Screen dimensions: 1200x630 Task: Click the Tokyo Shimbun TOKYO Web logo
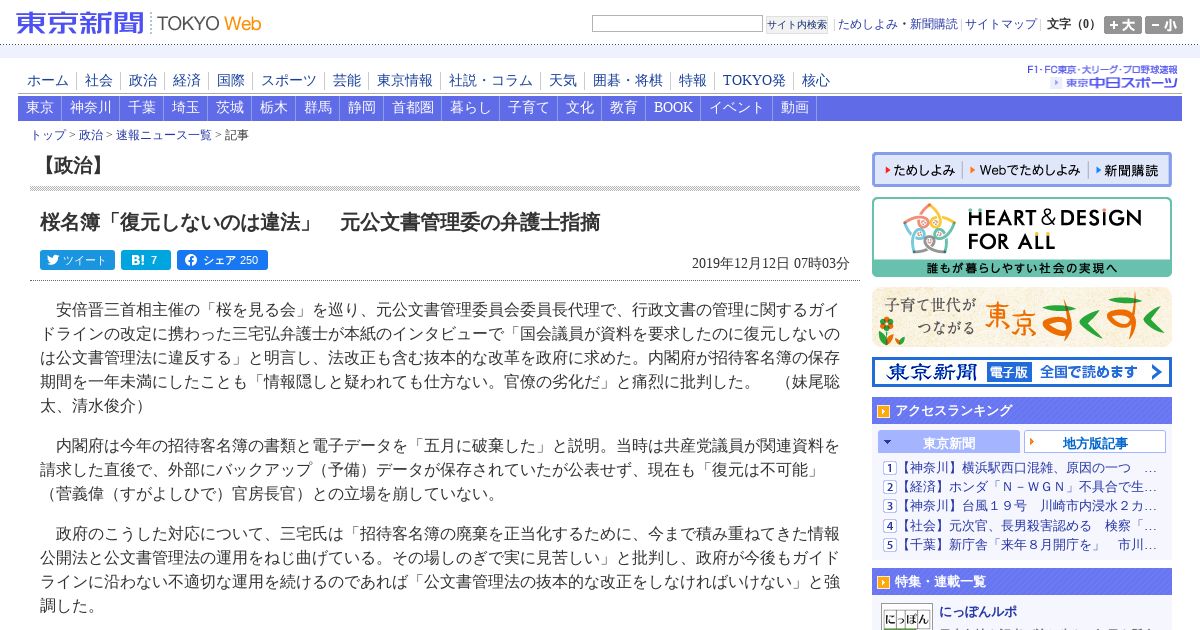(x=139, y=23)
